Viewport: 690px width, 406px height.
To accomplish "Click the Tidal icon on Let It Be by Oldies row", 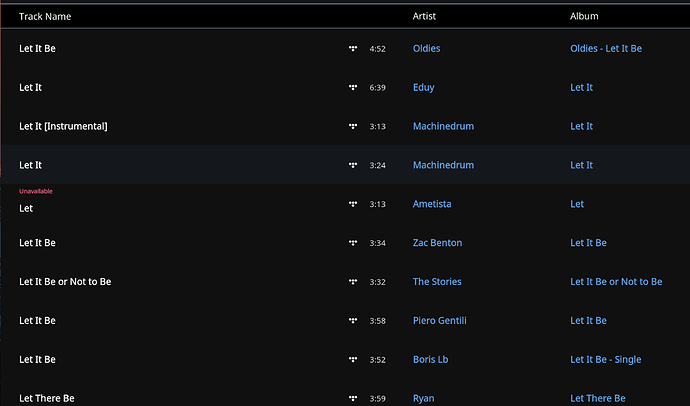I will [353, 48].
